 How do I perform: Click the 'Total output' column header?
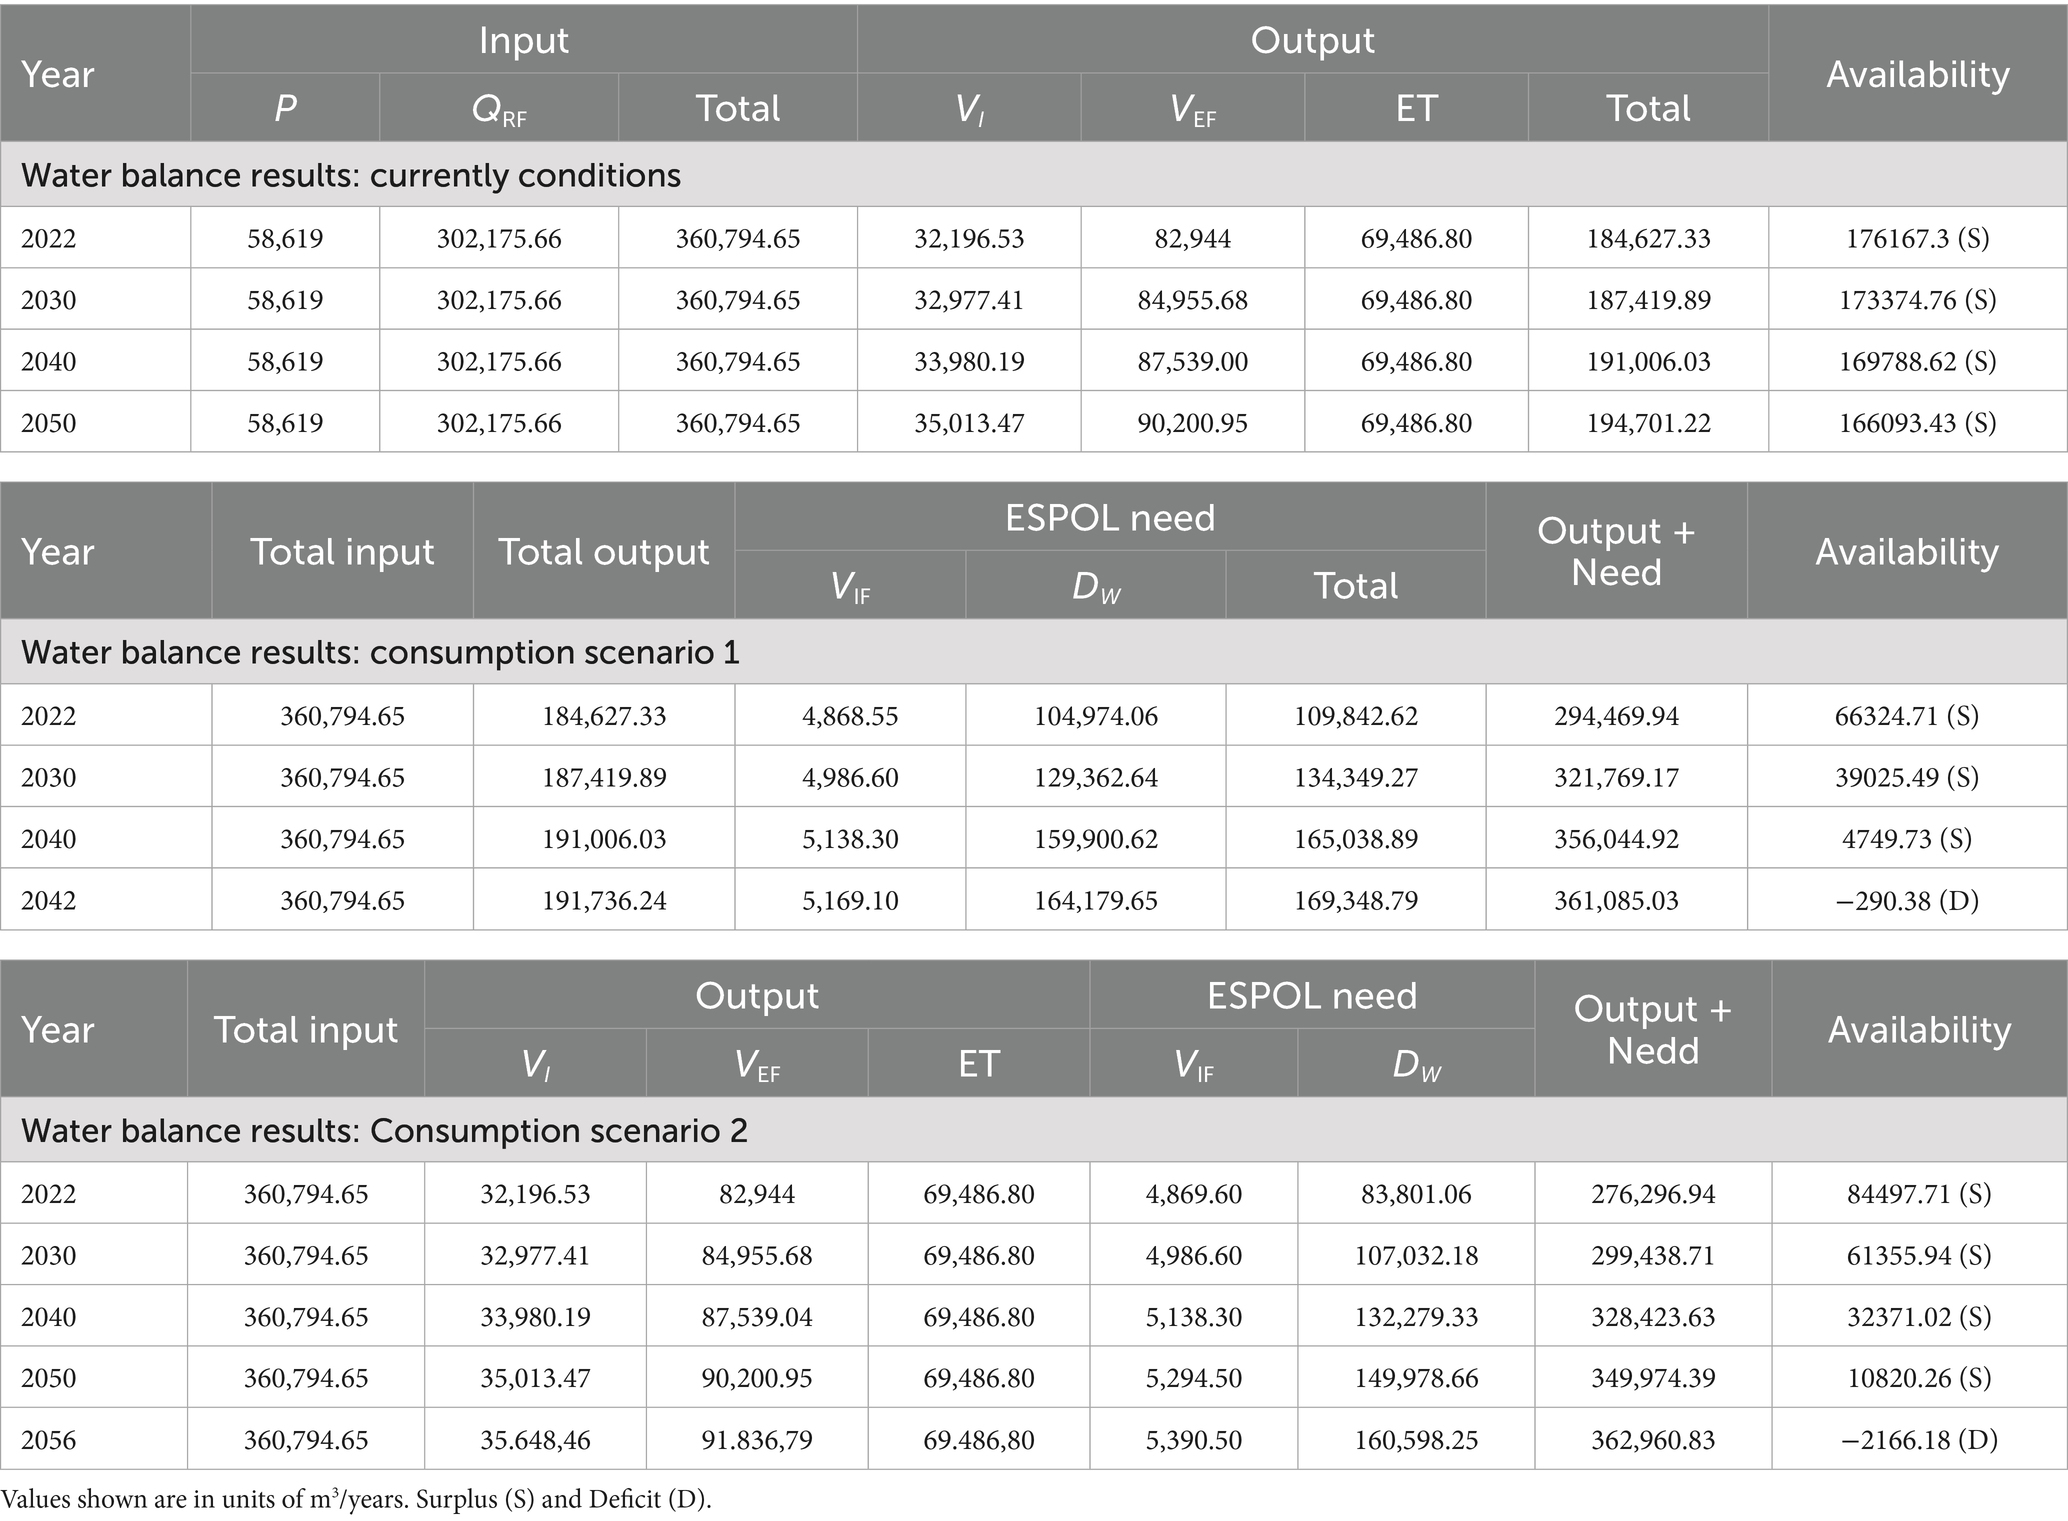pos(603,551)
